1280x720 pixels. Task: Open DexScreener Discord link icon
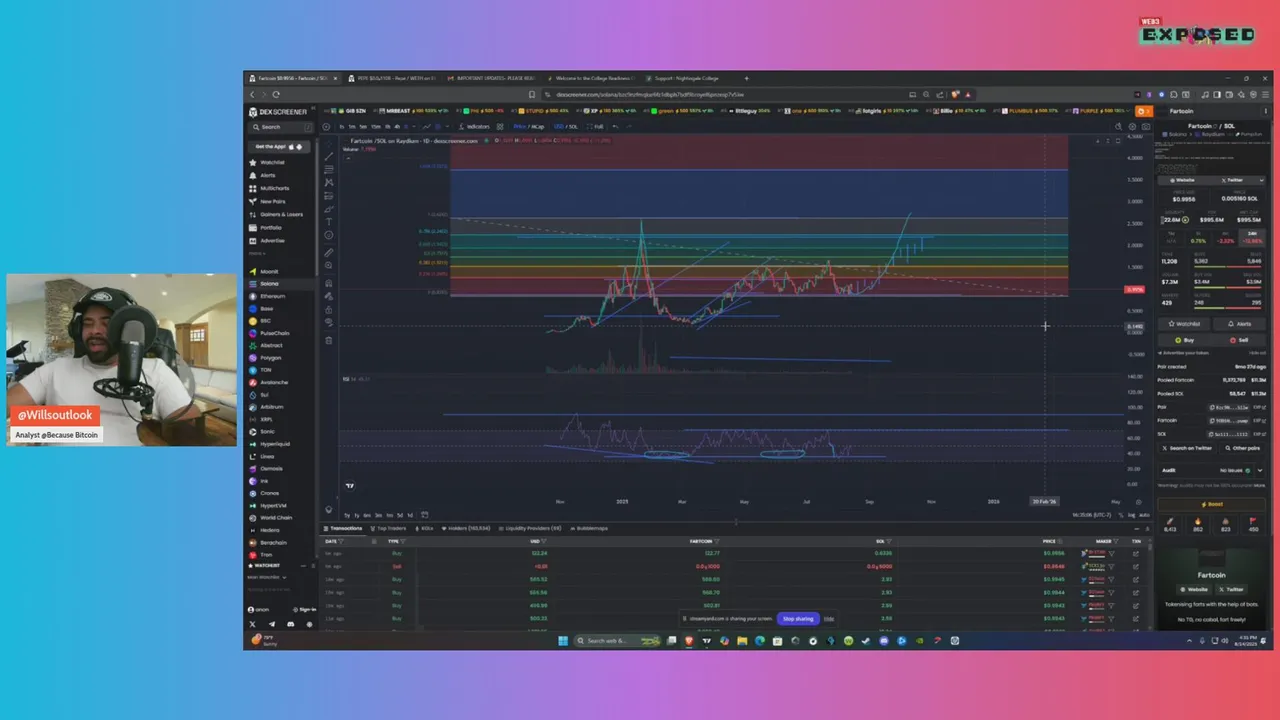tap(291, 624)
